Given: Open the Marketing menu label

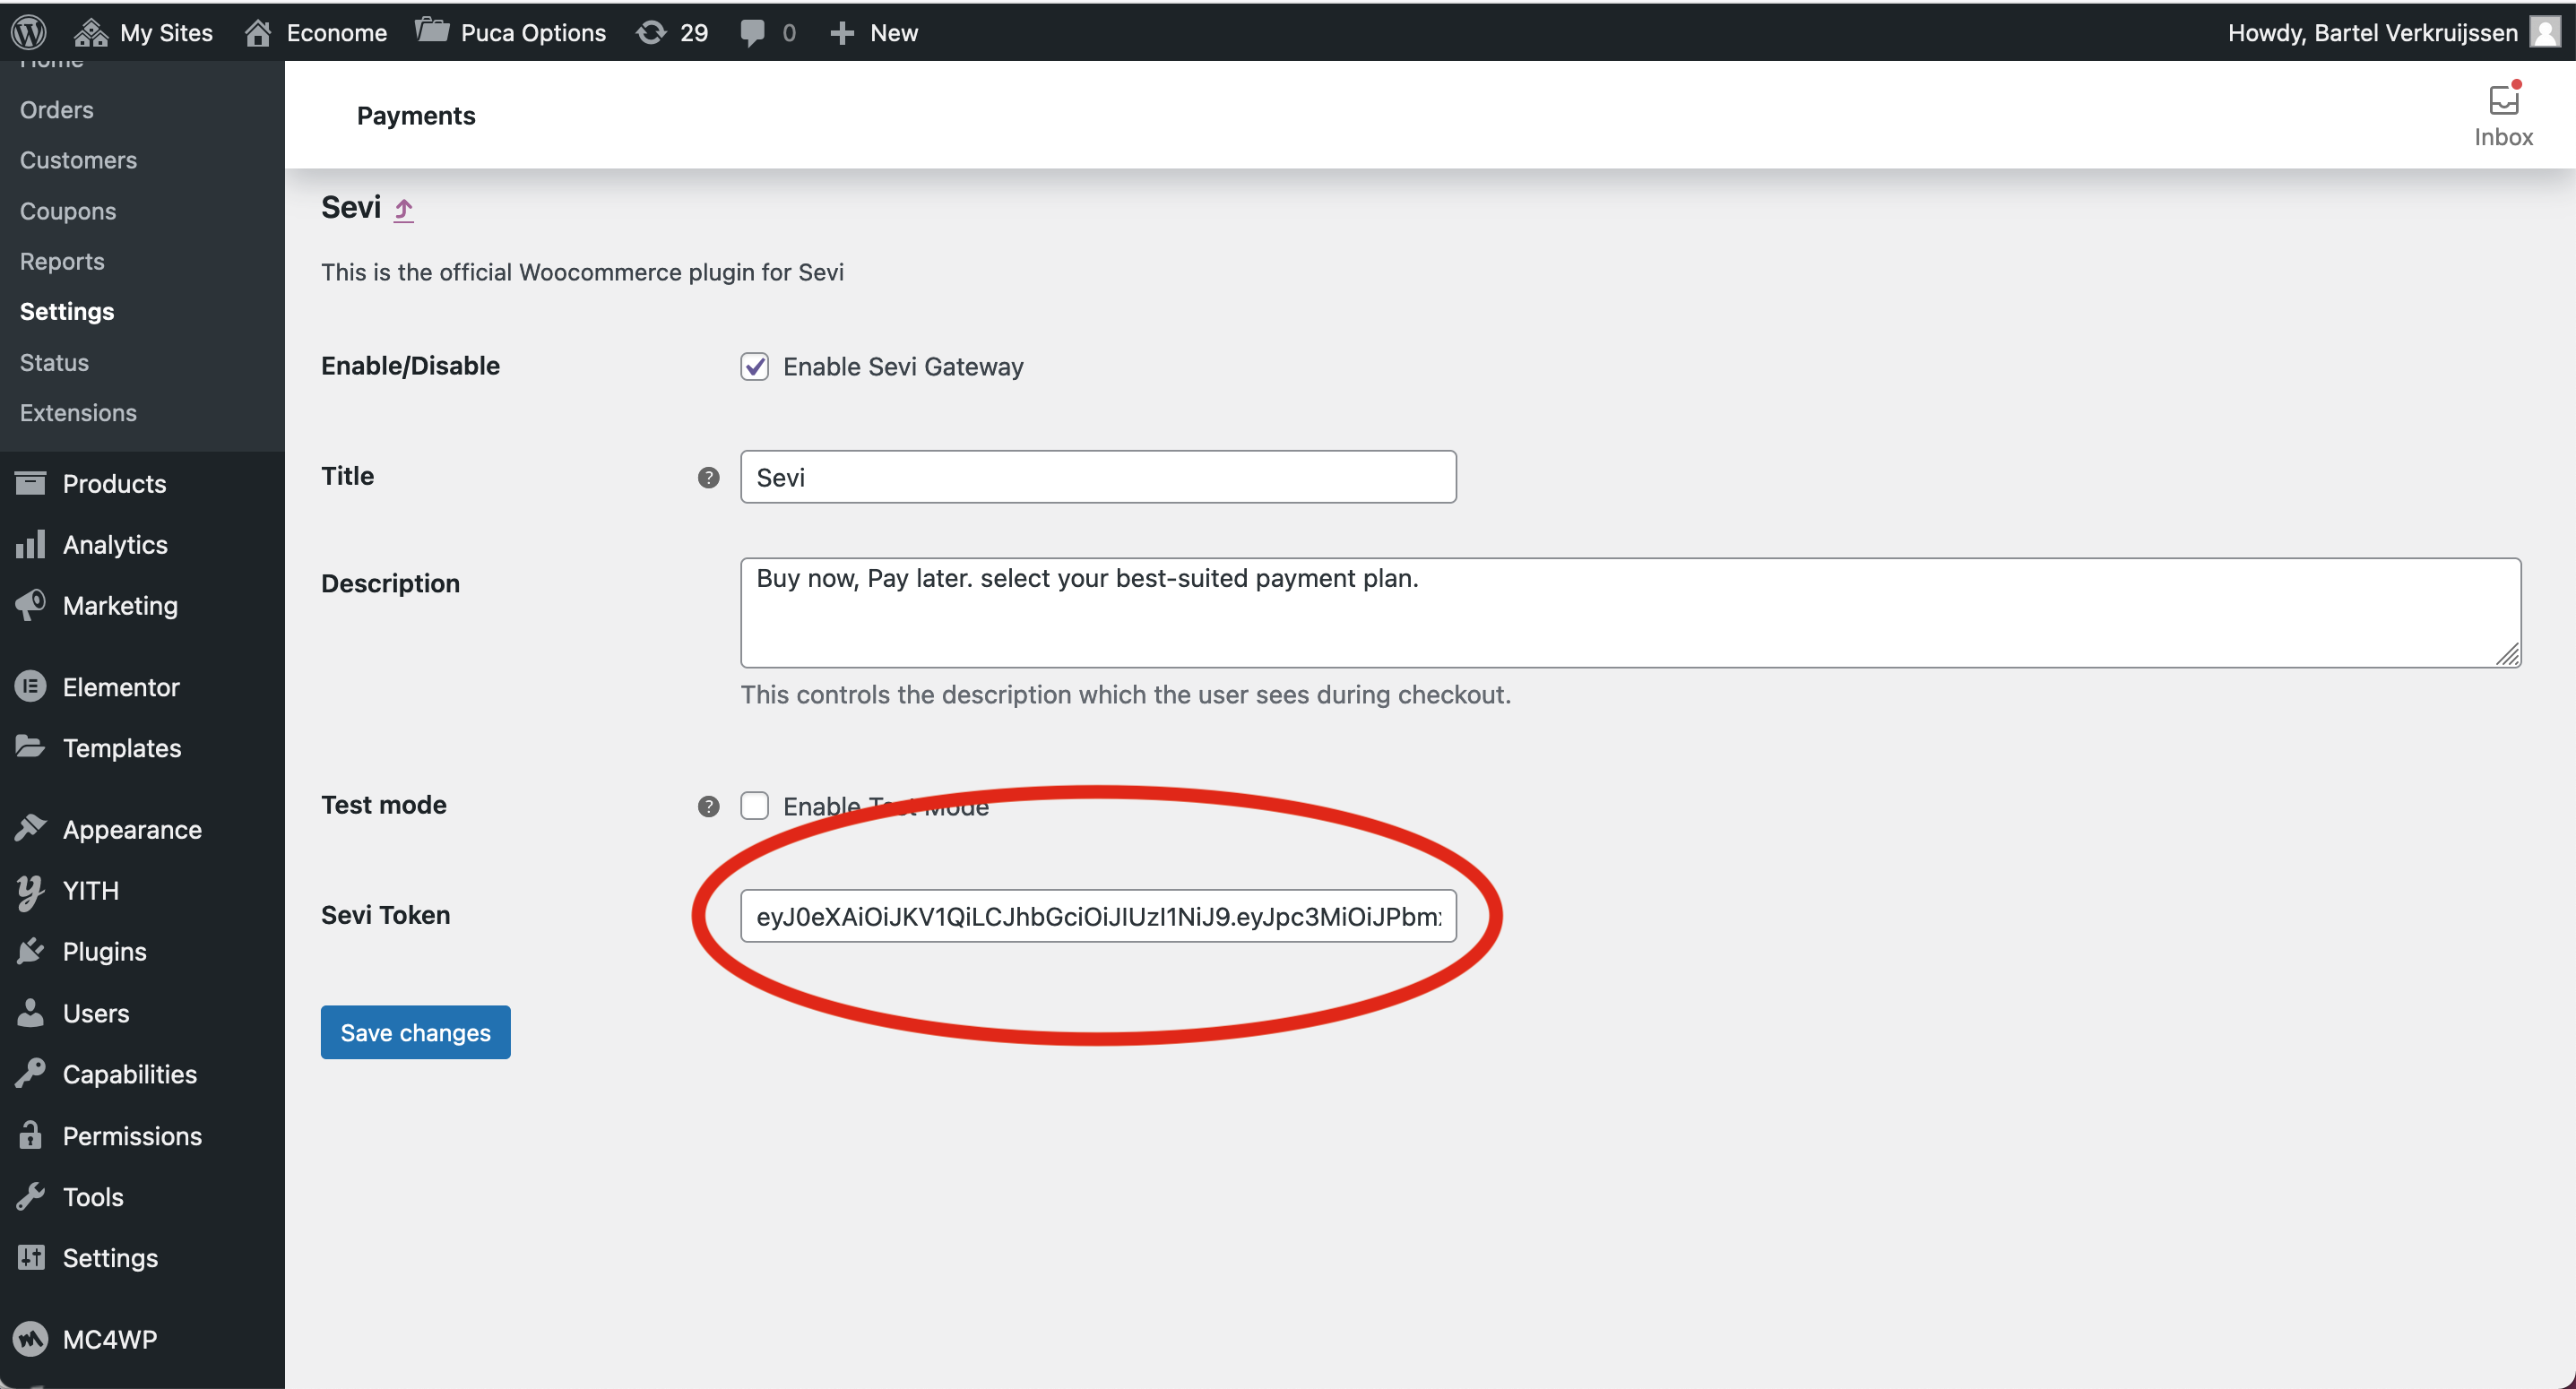Looking at the screenshot, I should tap(120, 606).
